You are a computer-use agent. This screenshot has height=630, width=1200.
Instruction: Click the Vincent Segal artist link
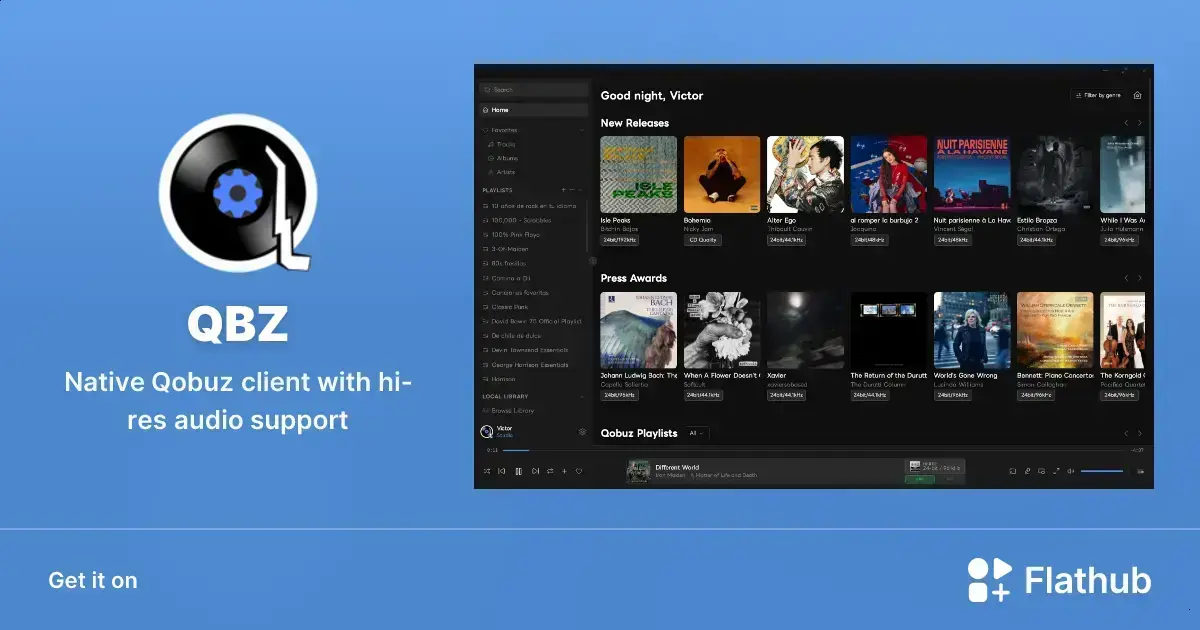tap(954, 229)
